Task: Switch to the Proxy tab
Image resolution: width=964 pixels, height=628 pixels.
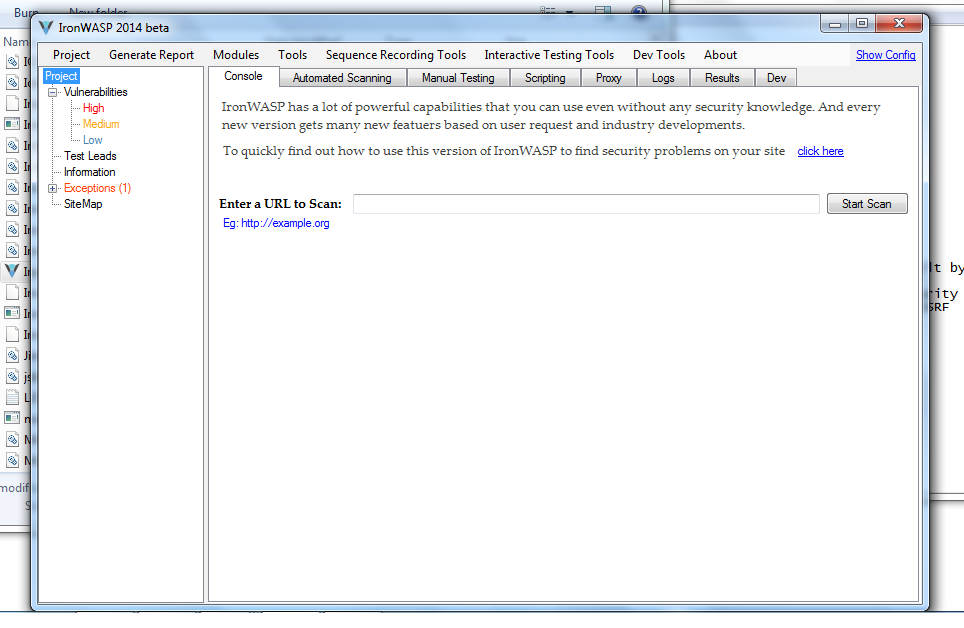Action: 608,77
